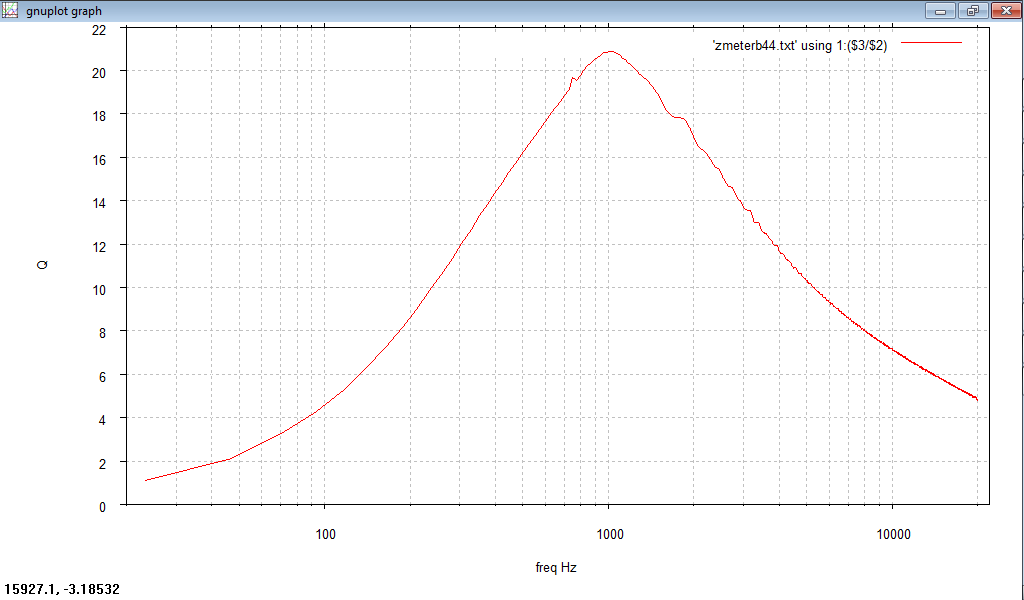Click the '10' y-axis tick label

99,290
